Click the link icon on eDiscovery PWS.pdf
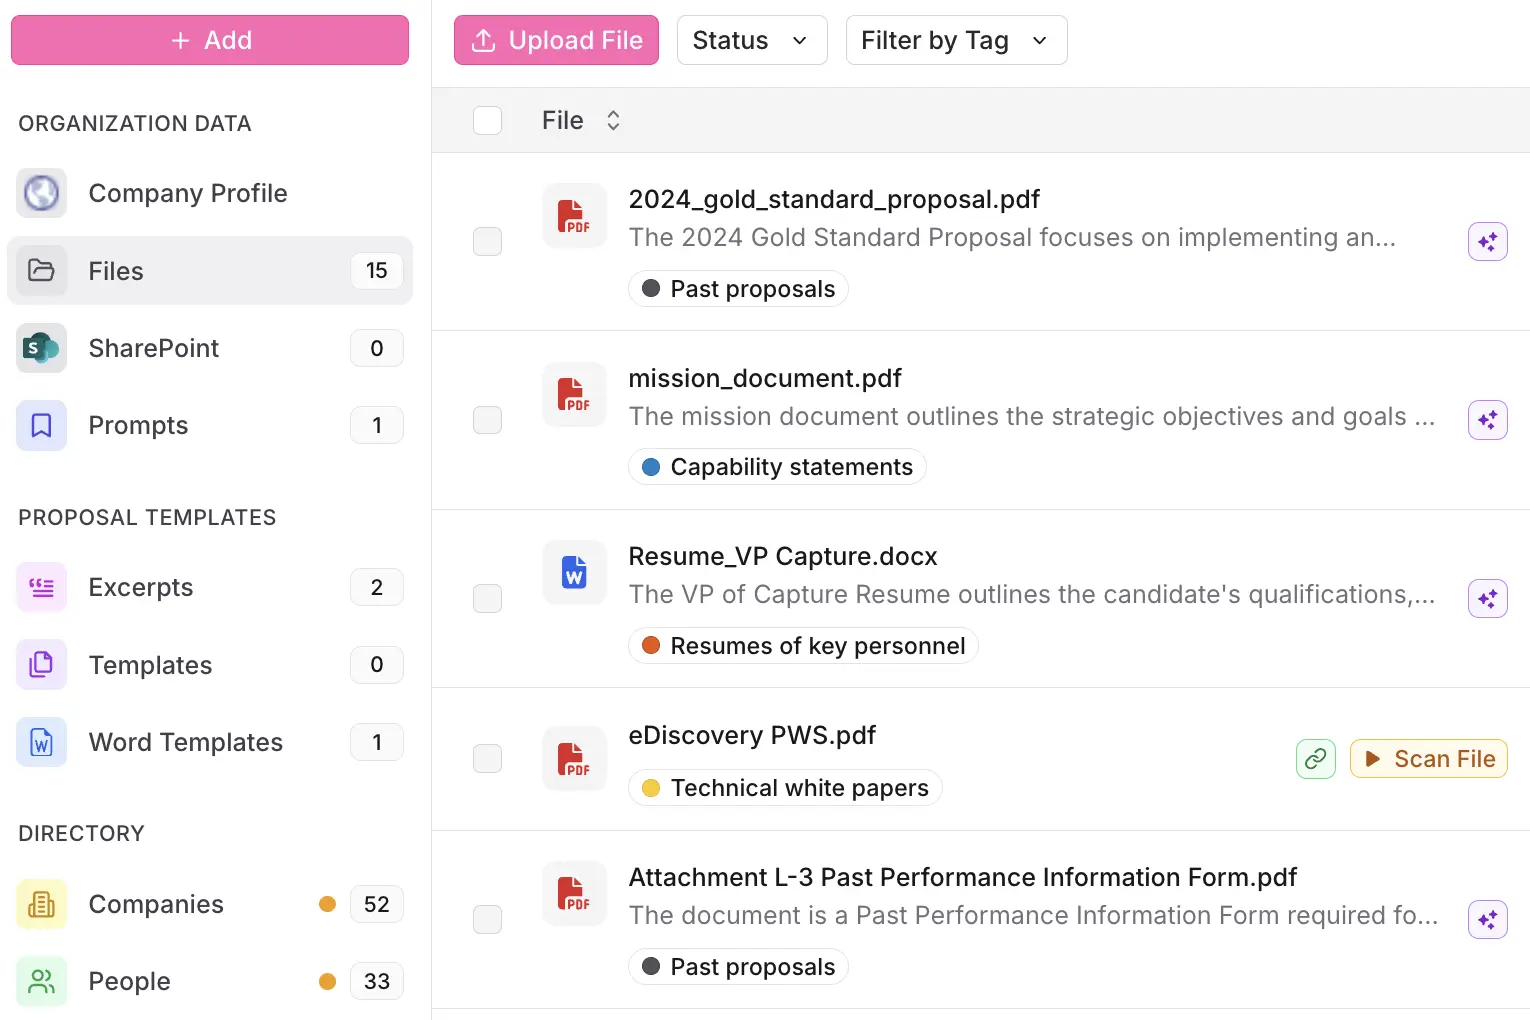This screenshot has height=1020, width=1530. click(x=1315, y=759)
